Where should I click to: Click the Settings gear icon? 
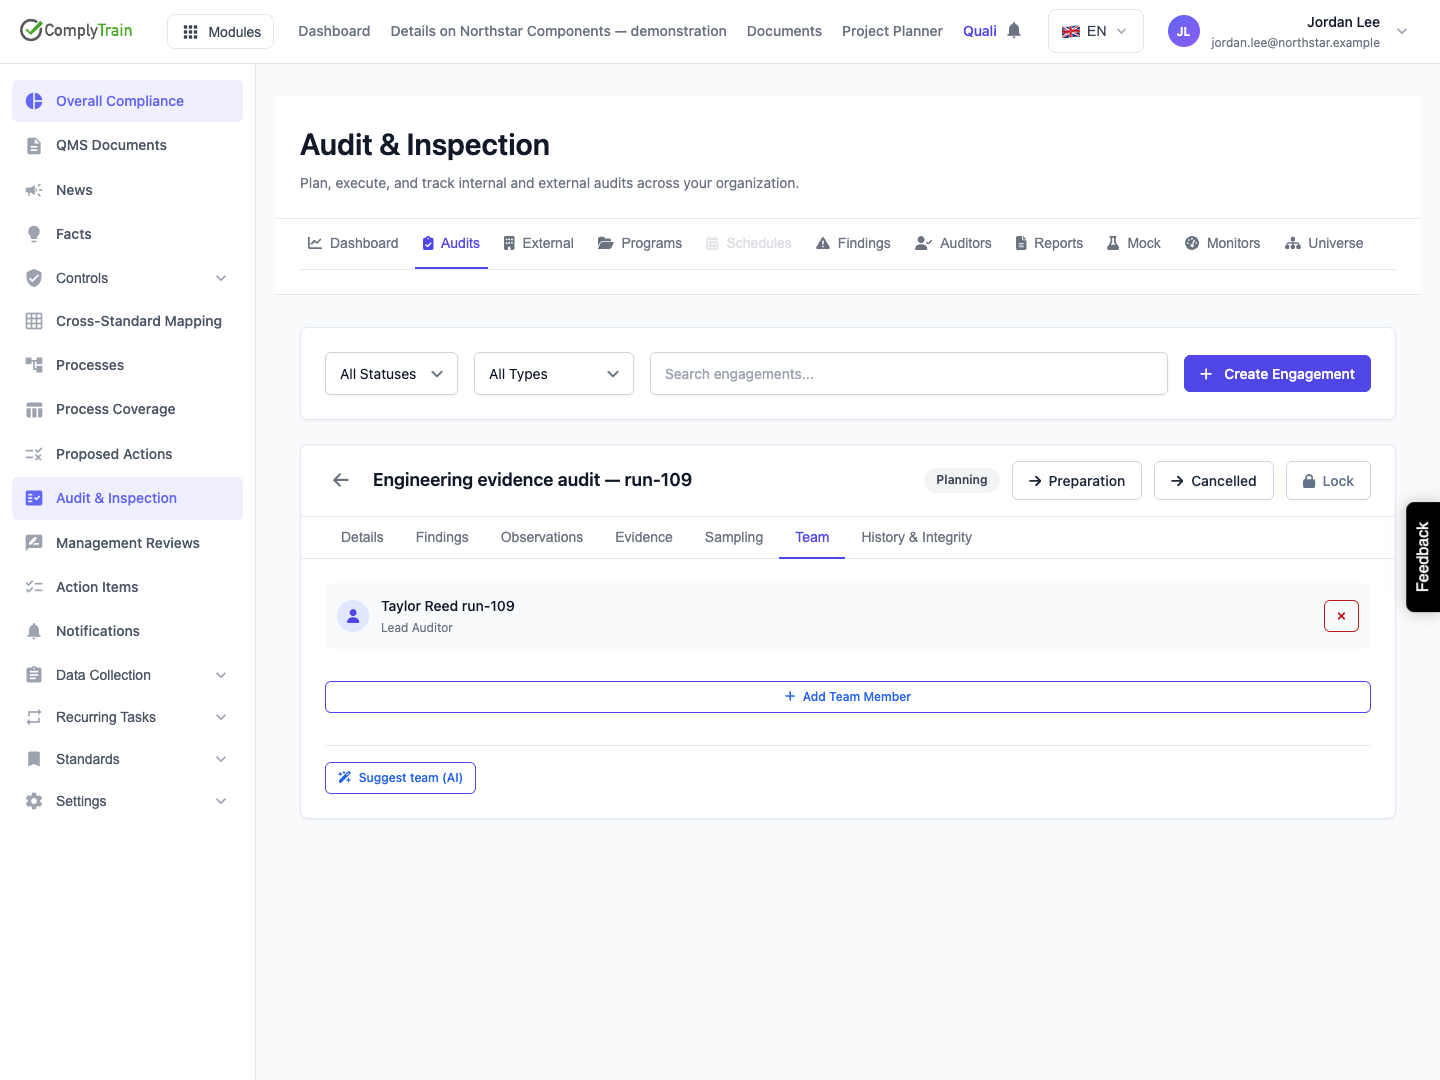coord(34,801)
